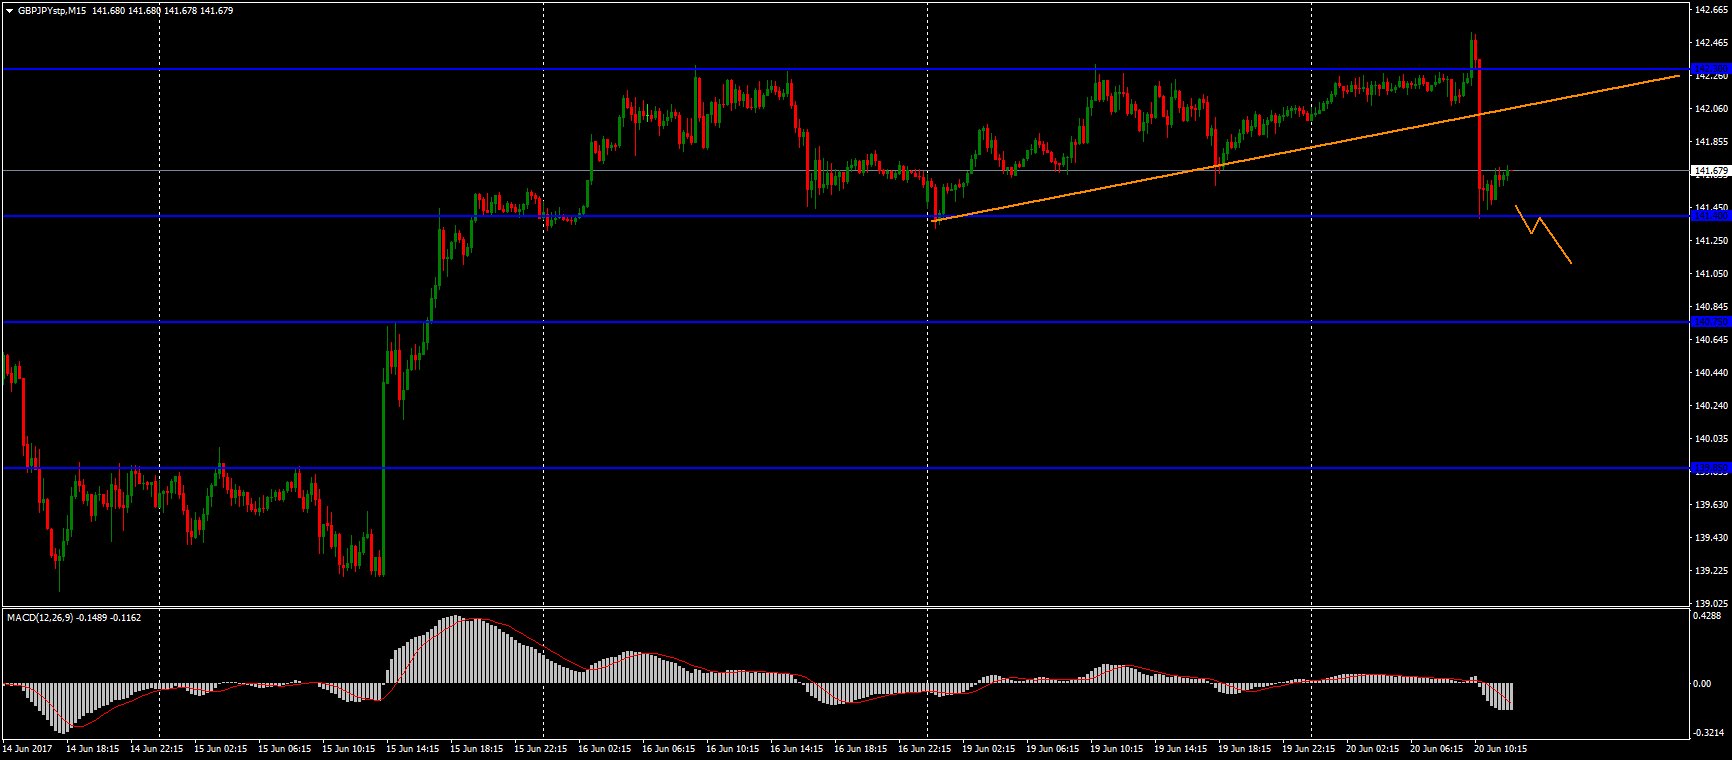Click the 140.440 price scale label
The height and width of the screenshot is (760, 1732).
[x=1712, y=373]
